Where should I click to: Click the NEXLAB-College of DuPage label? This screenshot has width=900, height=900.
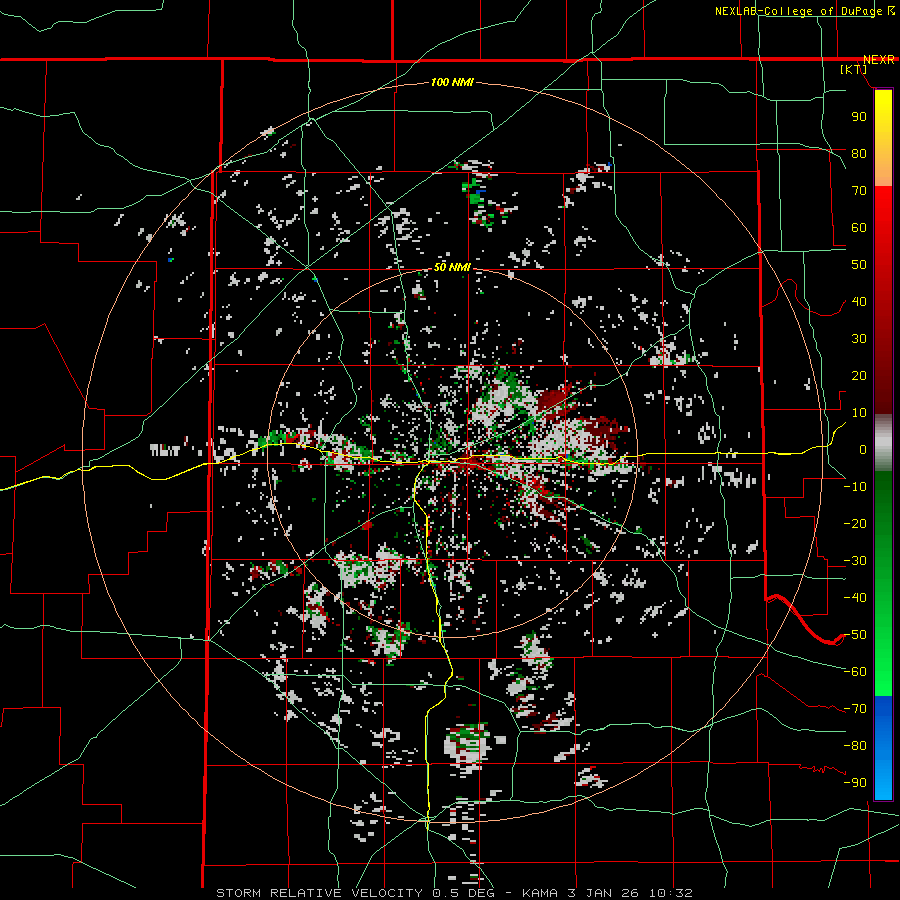(x=800, y=11)
